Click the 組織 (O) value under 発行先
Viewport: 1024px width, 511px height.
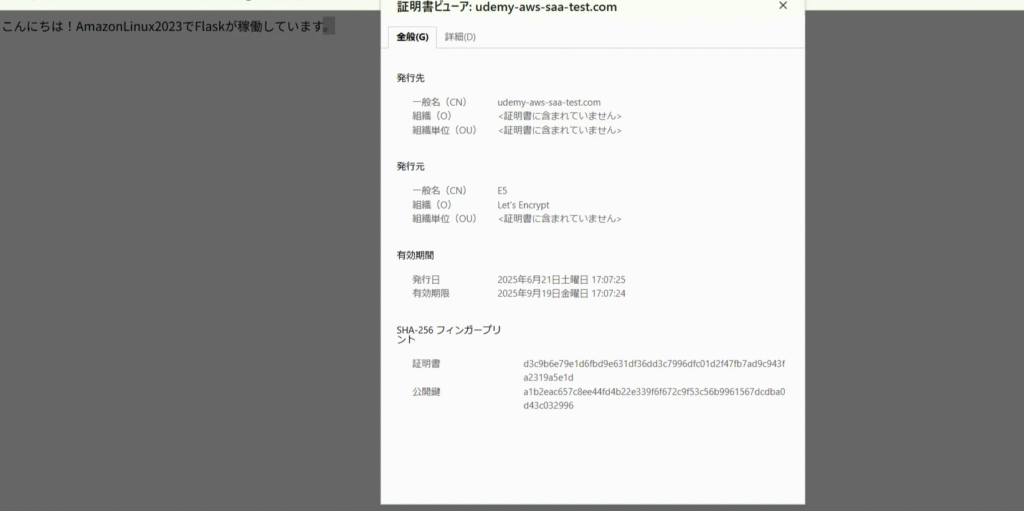pyautogui.click(x=560, y=116)
